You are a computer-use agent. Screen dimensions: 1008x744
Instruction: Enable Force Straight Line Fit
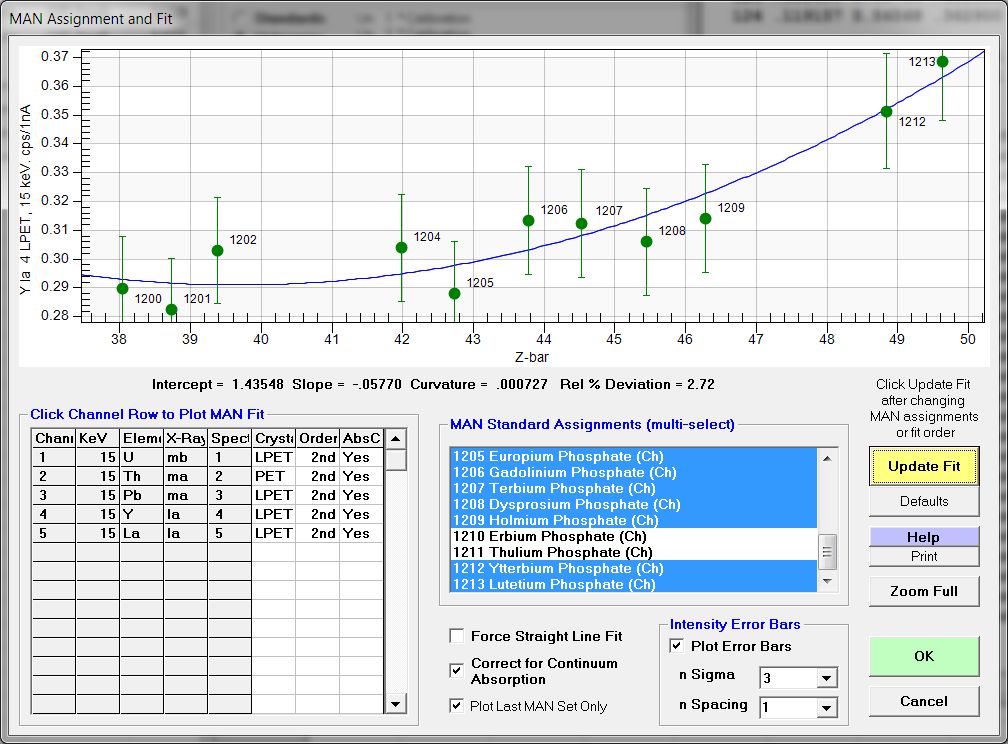pos(457,636)
